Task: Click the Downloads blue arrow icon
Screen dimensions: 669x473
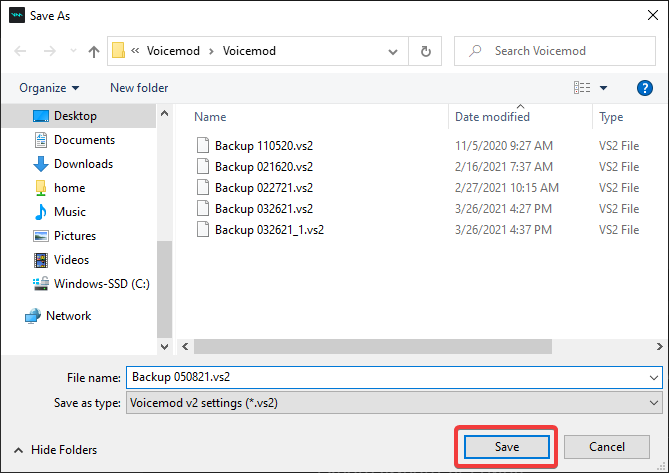Action: pos(41,164)
